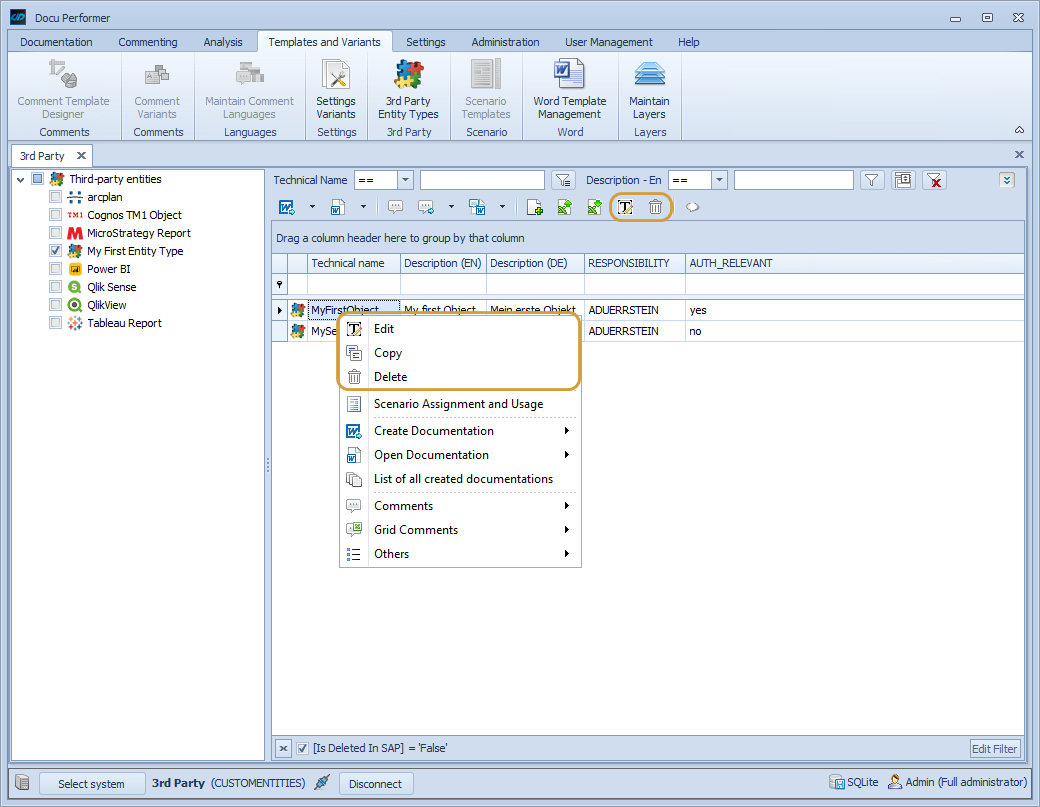Select the Edit entity text icon
Viewport: 1040px width, 807px height.
(x=624, y=207)
